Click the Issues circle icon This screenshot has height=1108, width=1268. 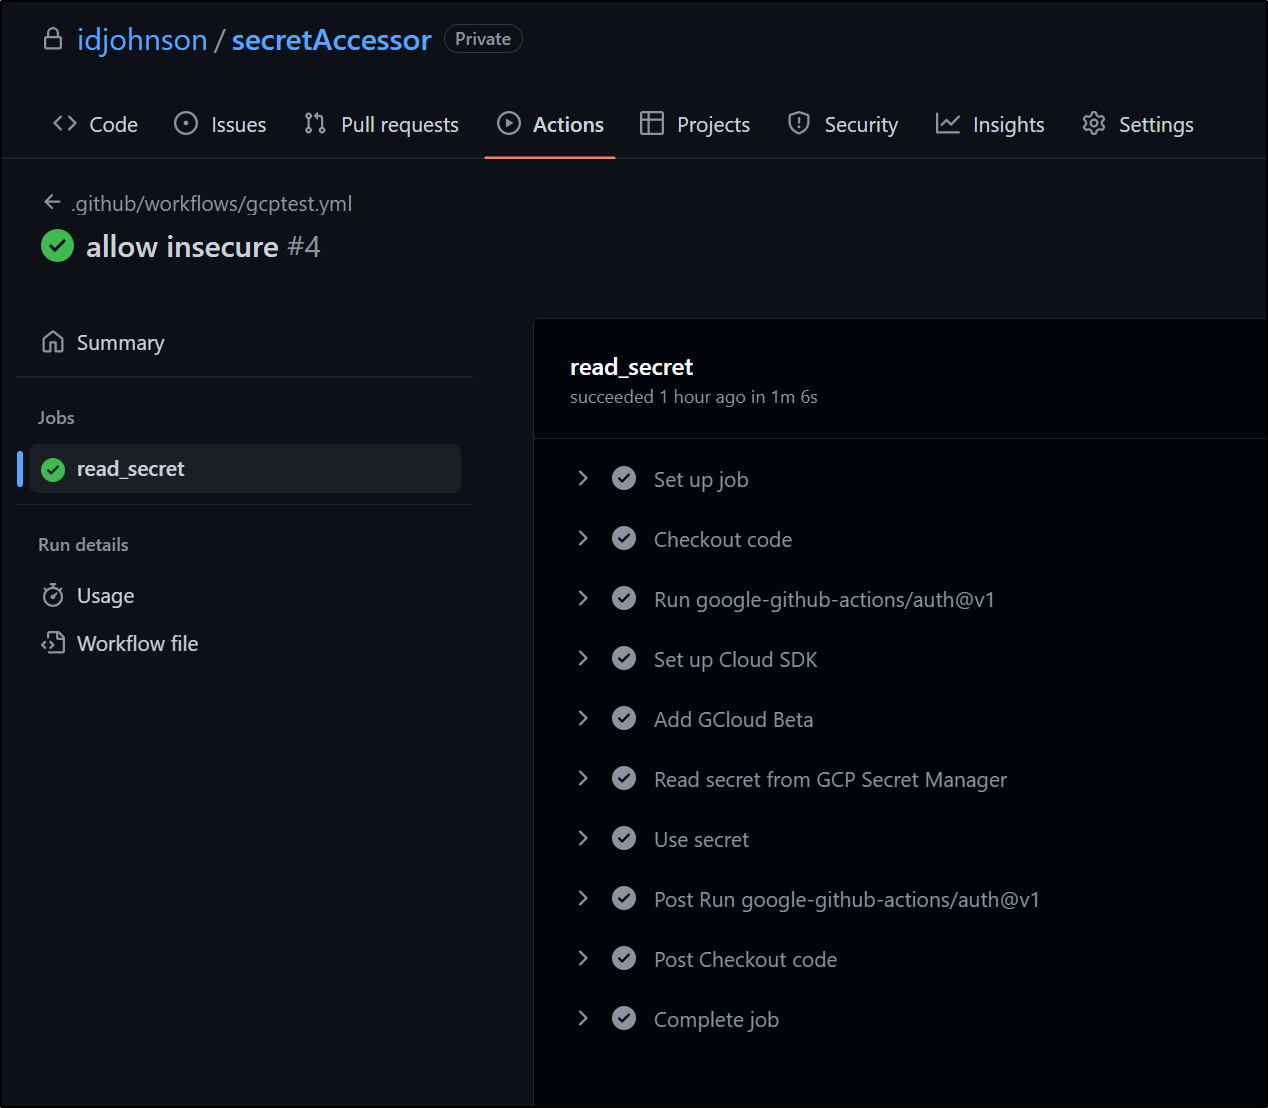point(186,123)
